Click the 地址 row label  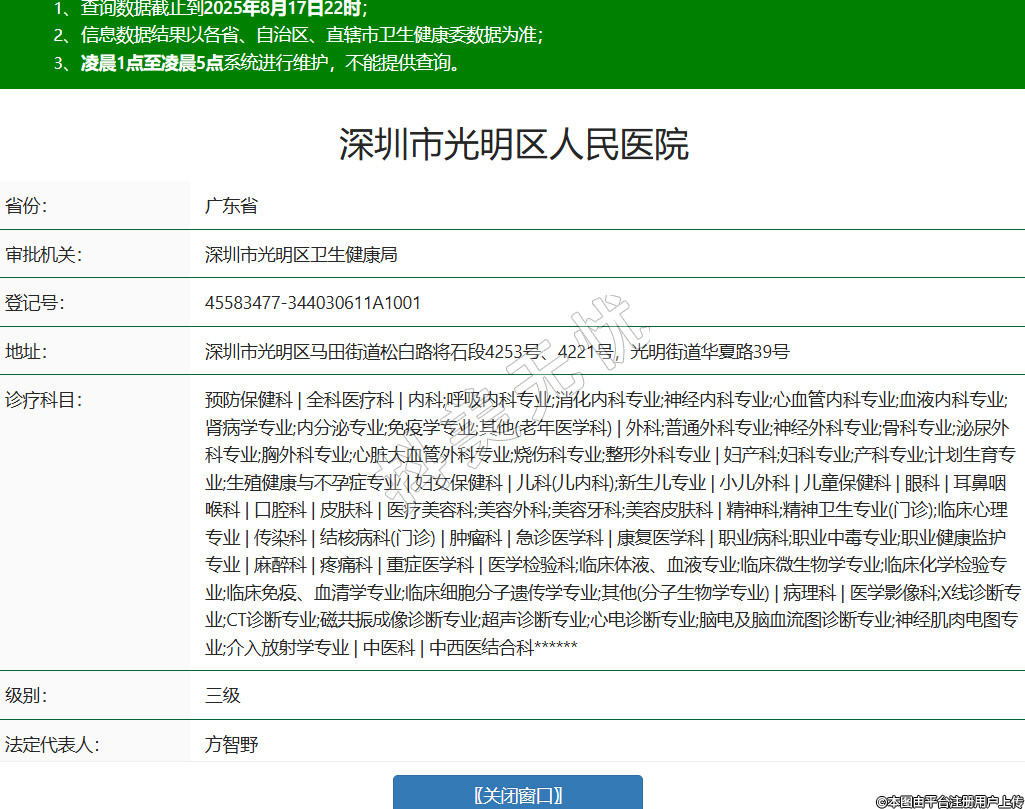pyautogui.click(x=27, y=352)
